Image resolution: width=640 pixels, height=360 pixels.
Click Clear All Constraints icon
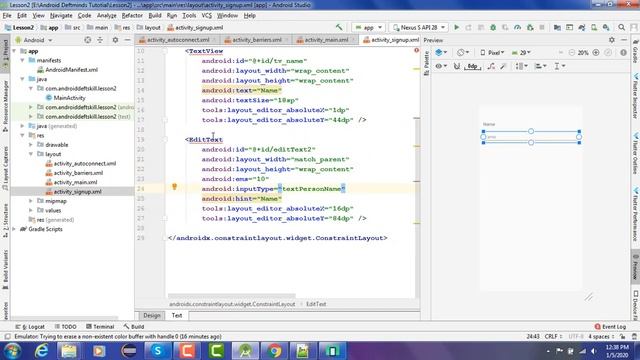(491, 66)
